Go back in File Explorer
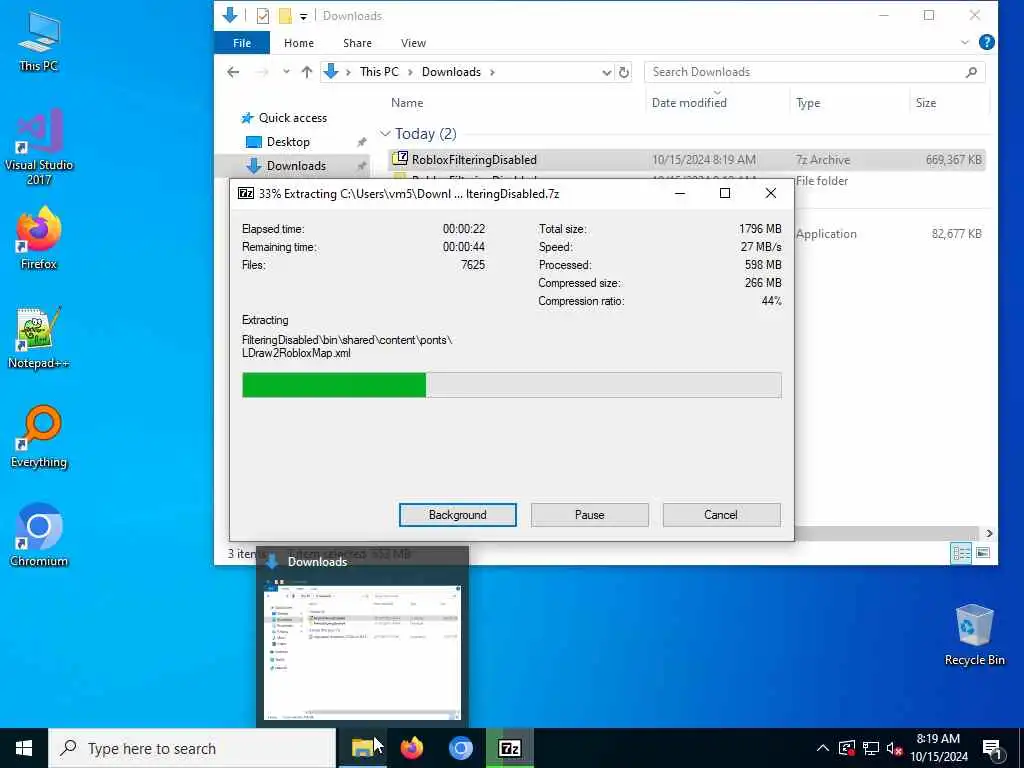 pos(233,72)
